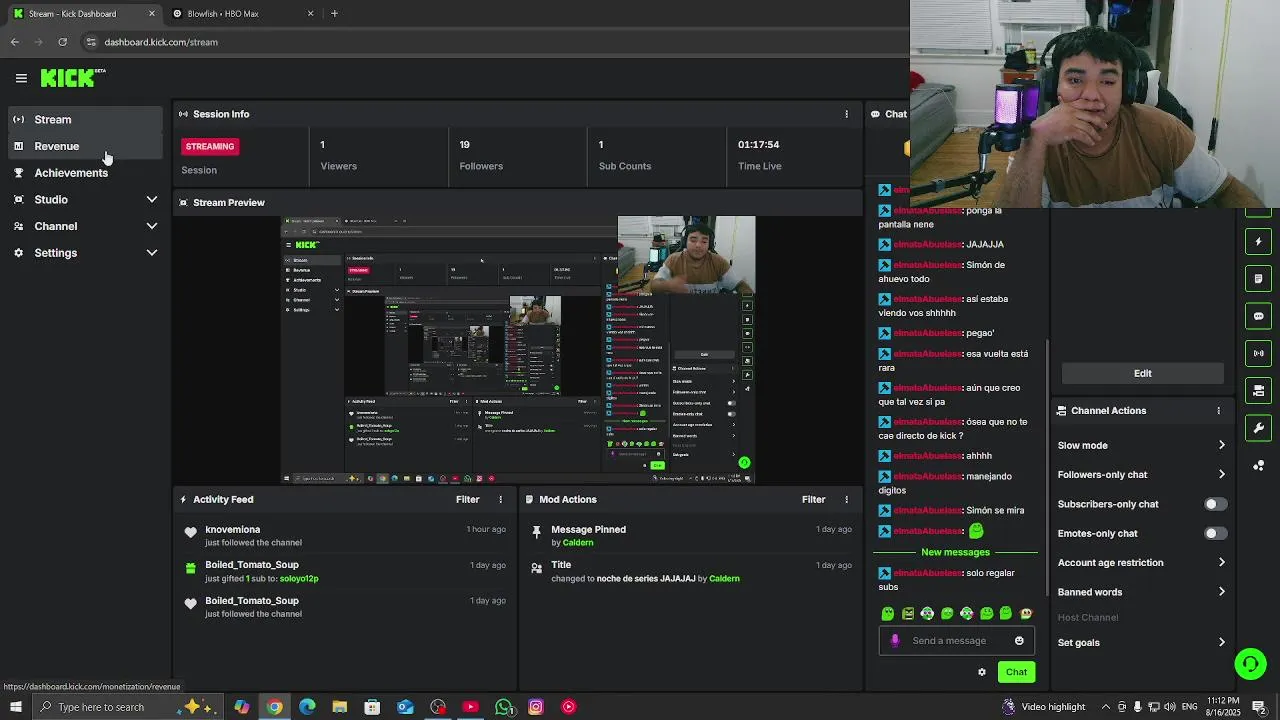Open chat settings gear icon
The image size is (1280, 720).
point(982,672)
